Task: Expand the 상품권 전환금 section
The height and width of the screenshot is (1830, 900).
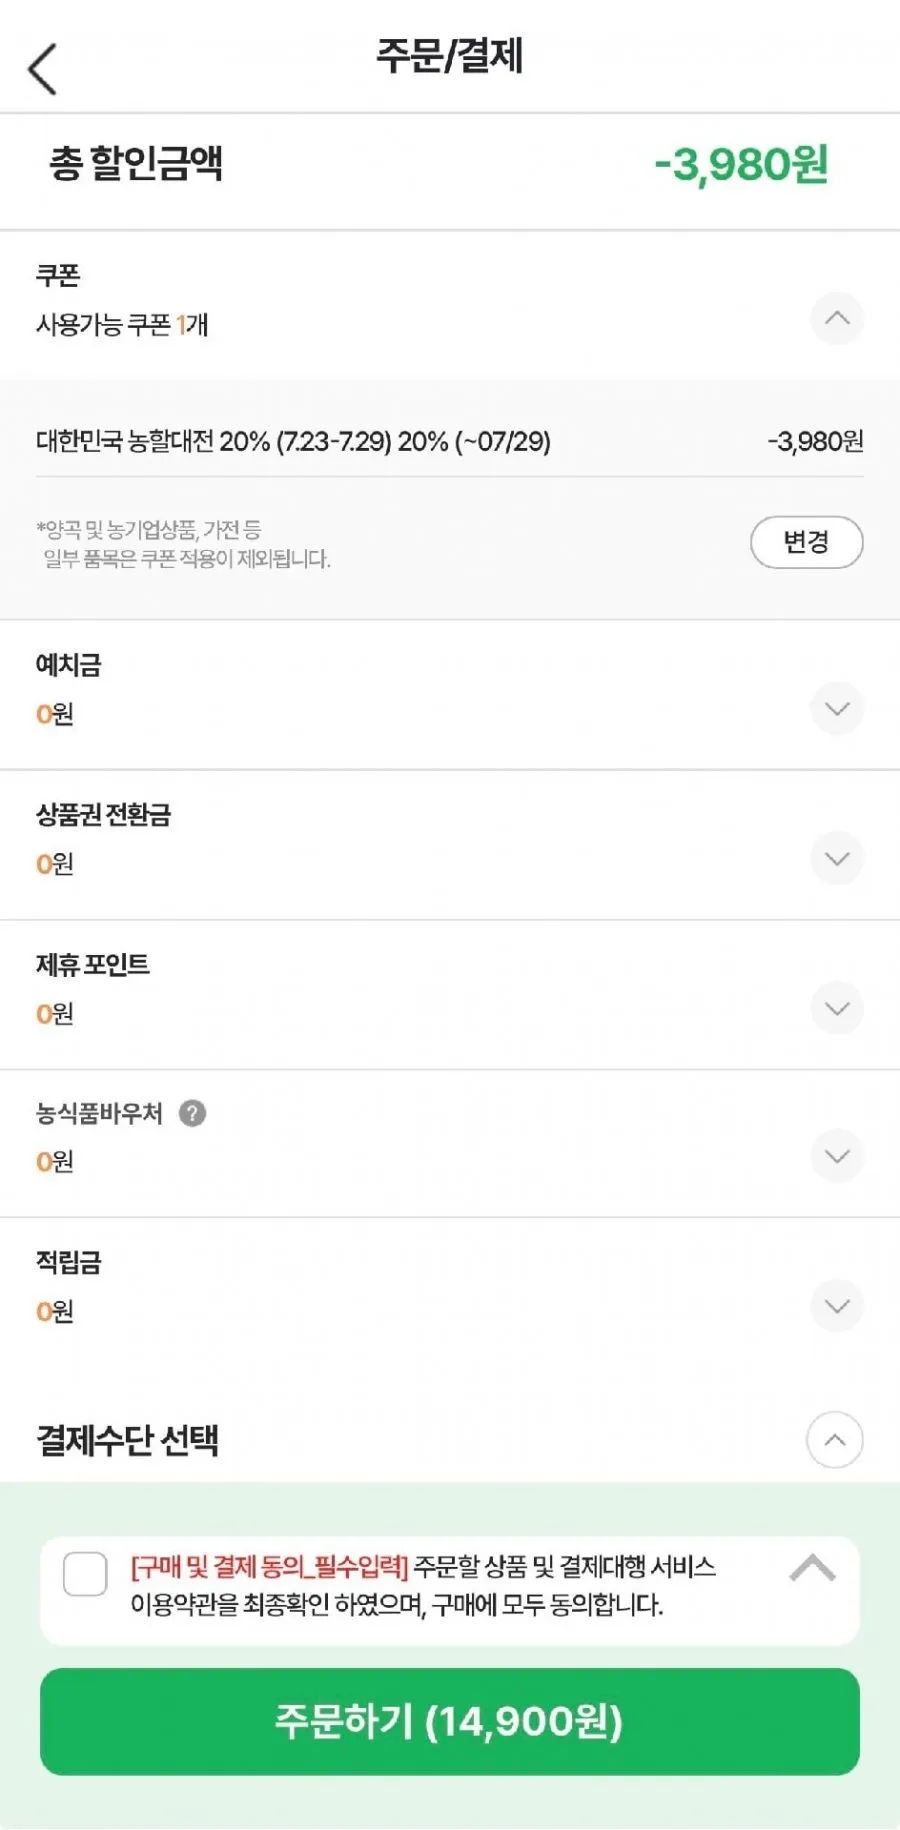Action: (837, 859)
